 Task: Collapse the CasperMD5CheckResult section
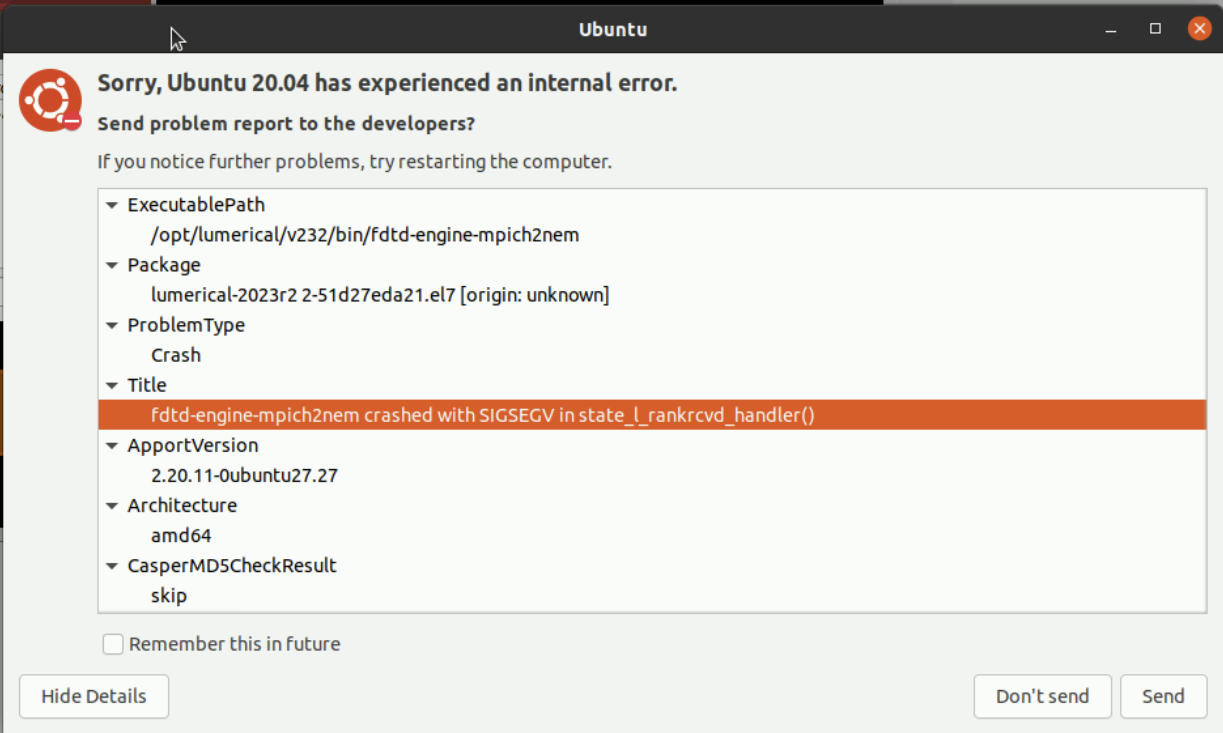[112, 565]
